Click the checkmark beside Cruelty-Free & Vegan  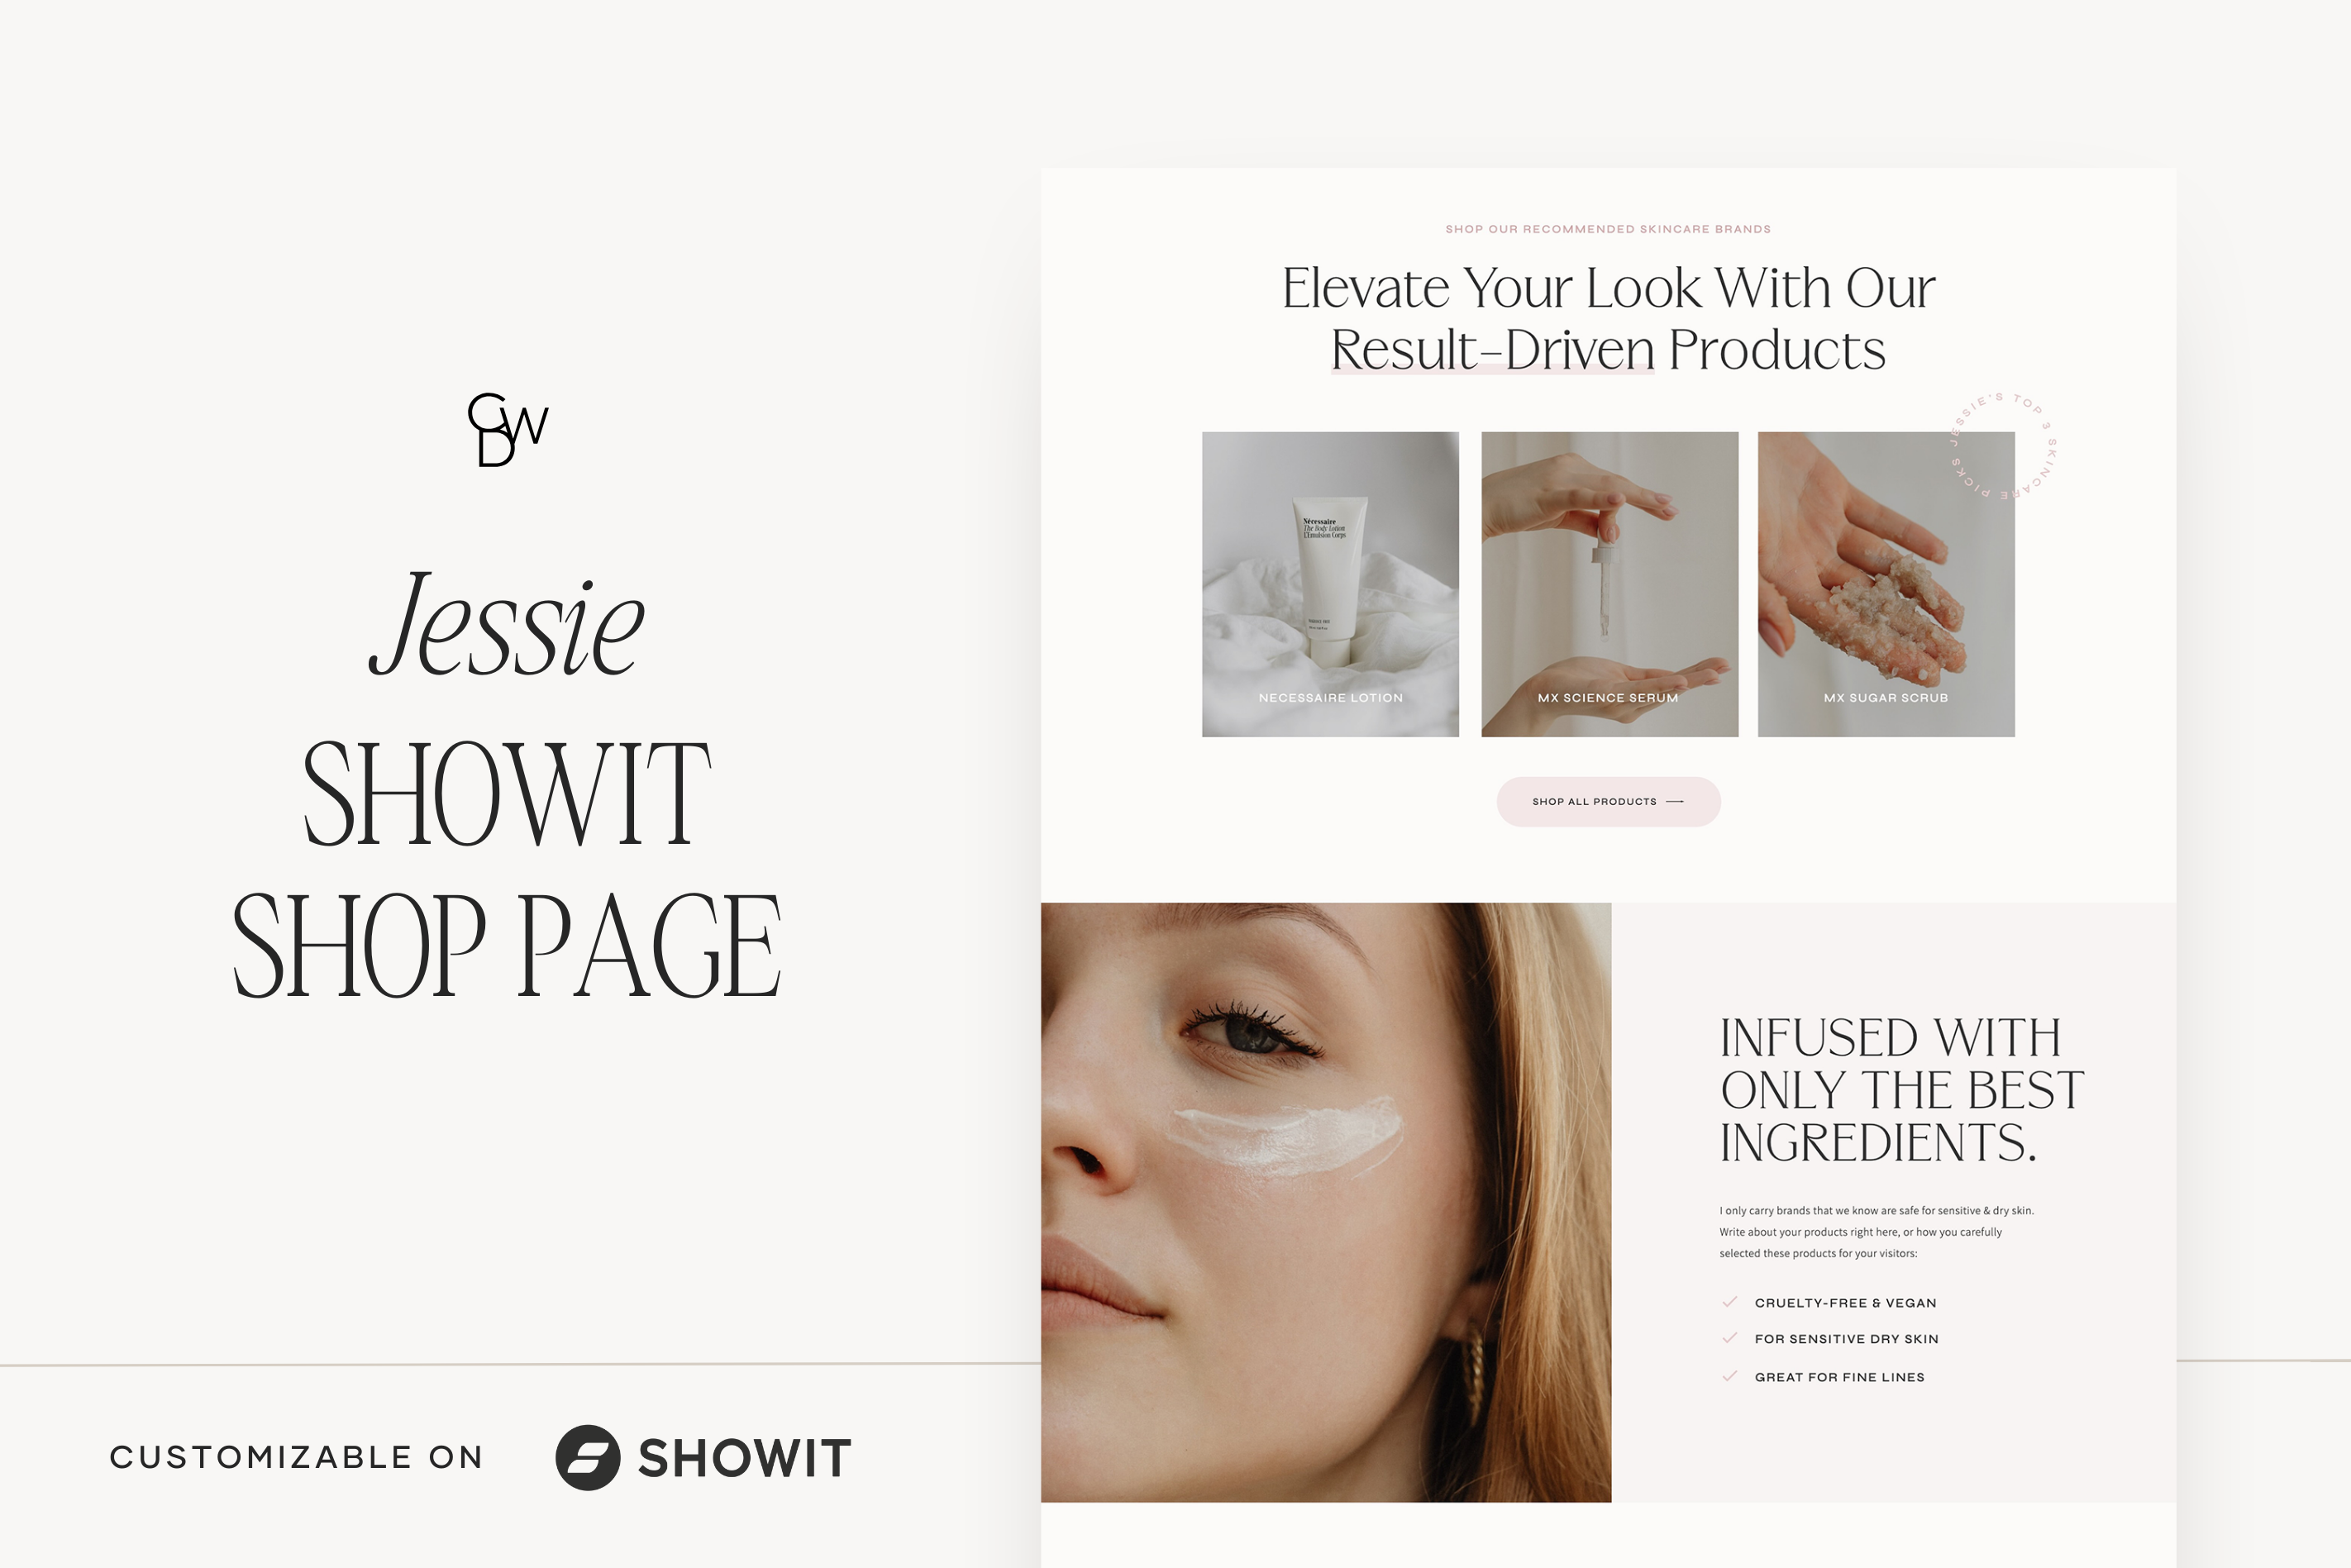(1729, 1302)
